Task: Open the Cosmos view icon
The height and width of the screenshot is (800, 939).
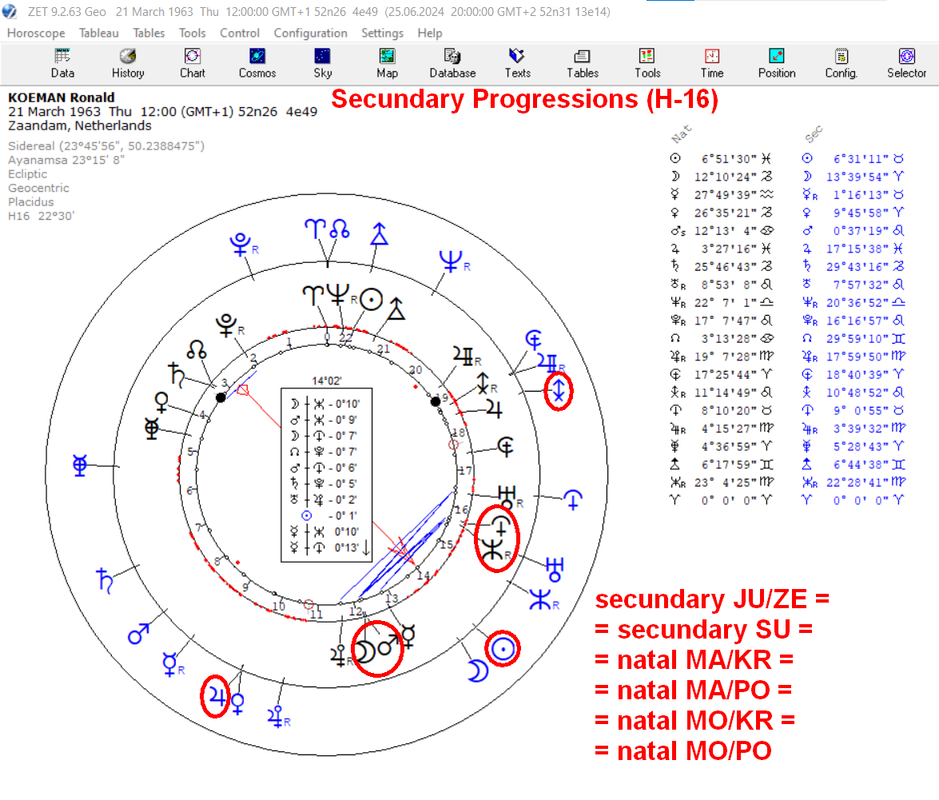Action: tap(258, 63)
